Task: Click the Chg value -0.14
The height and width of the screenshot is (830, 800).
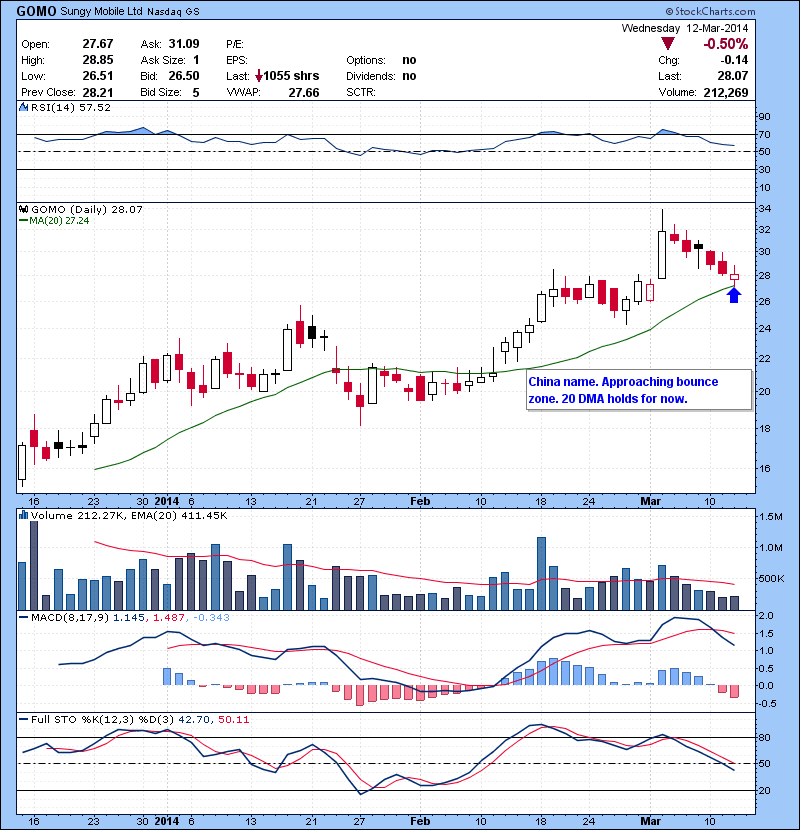Action: click(x=734, y=60)
